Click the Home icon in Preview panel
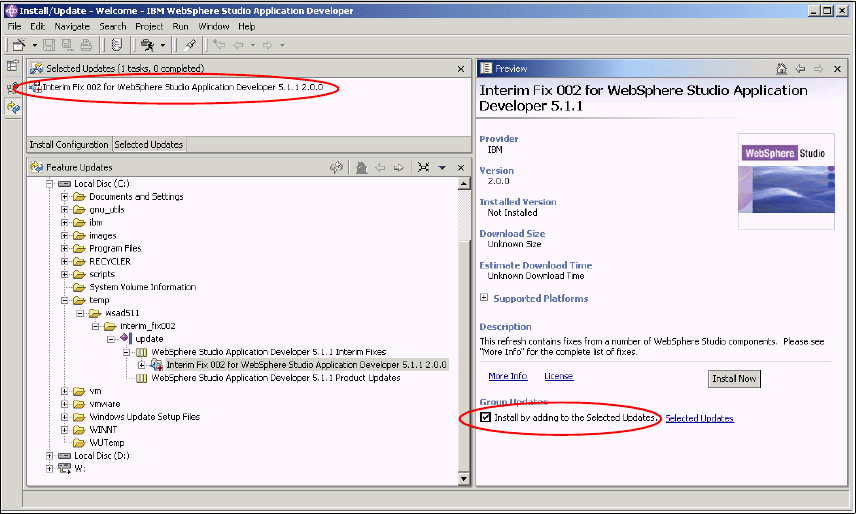The width and height of the screenshot is (856, 514). tap(782, 69)
